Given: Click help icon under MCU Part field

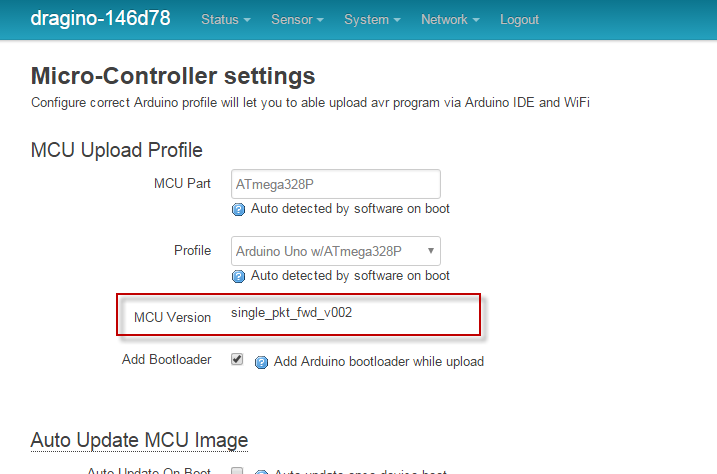Looking at the screenshot, I should coord(238,209).
